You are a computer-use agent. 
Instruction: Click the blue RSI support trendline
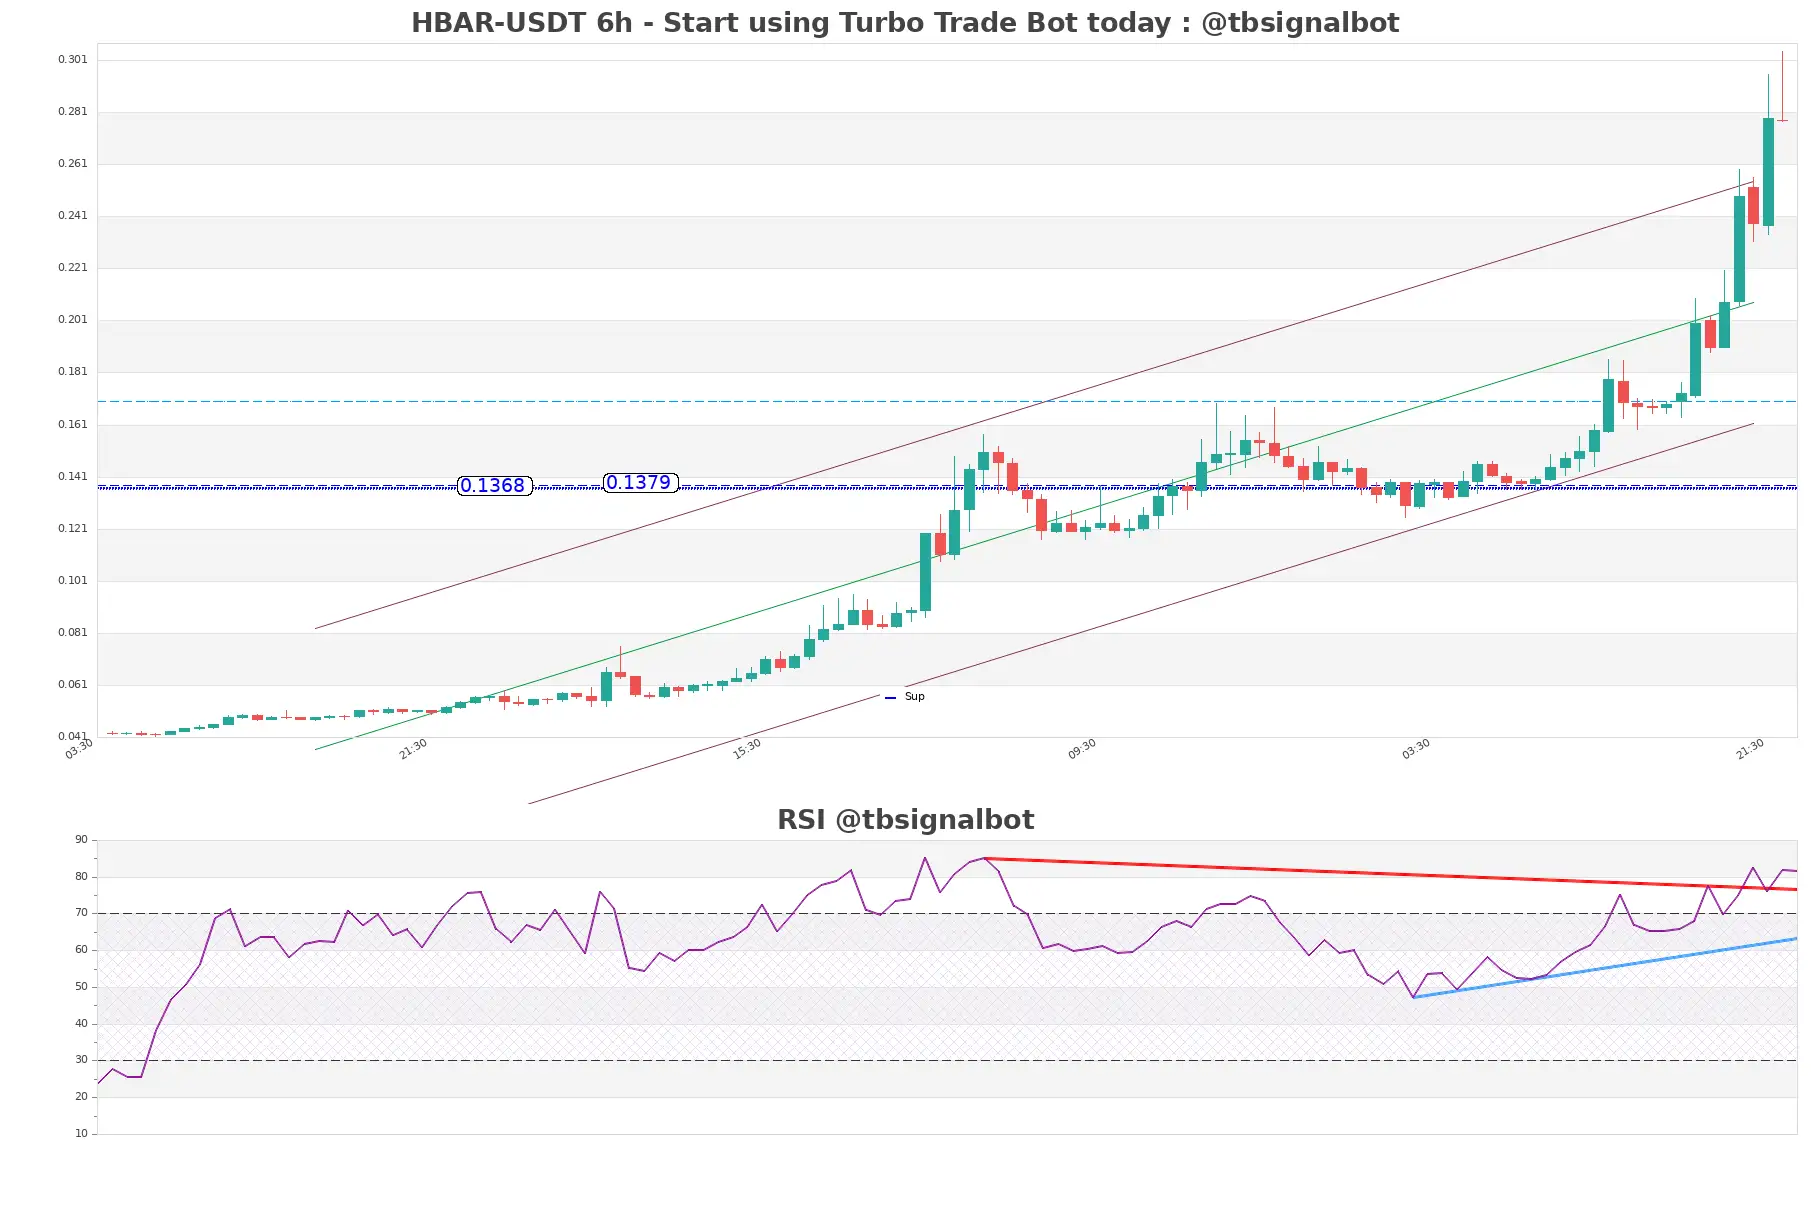(1605, 968)
